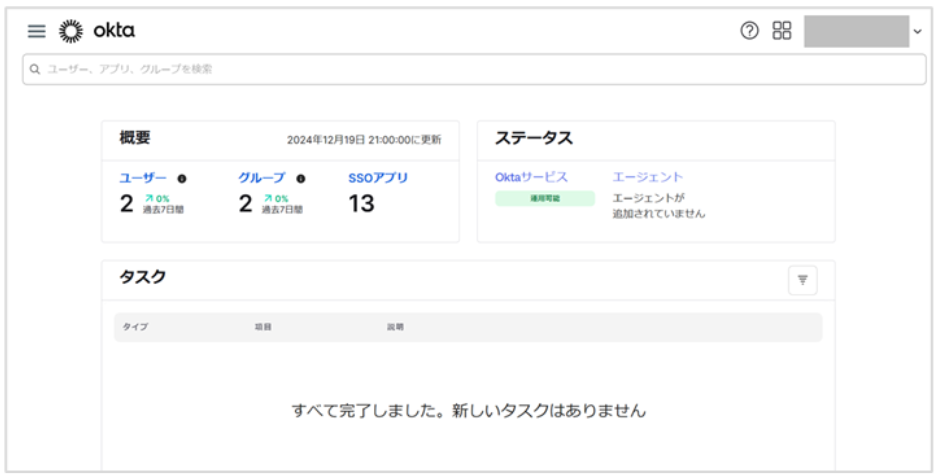Click the 項目 column header
Viewport: 934px width, 475px height.
pos(263,327)
